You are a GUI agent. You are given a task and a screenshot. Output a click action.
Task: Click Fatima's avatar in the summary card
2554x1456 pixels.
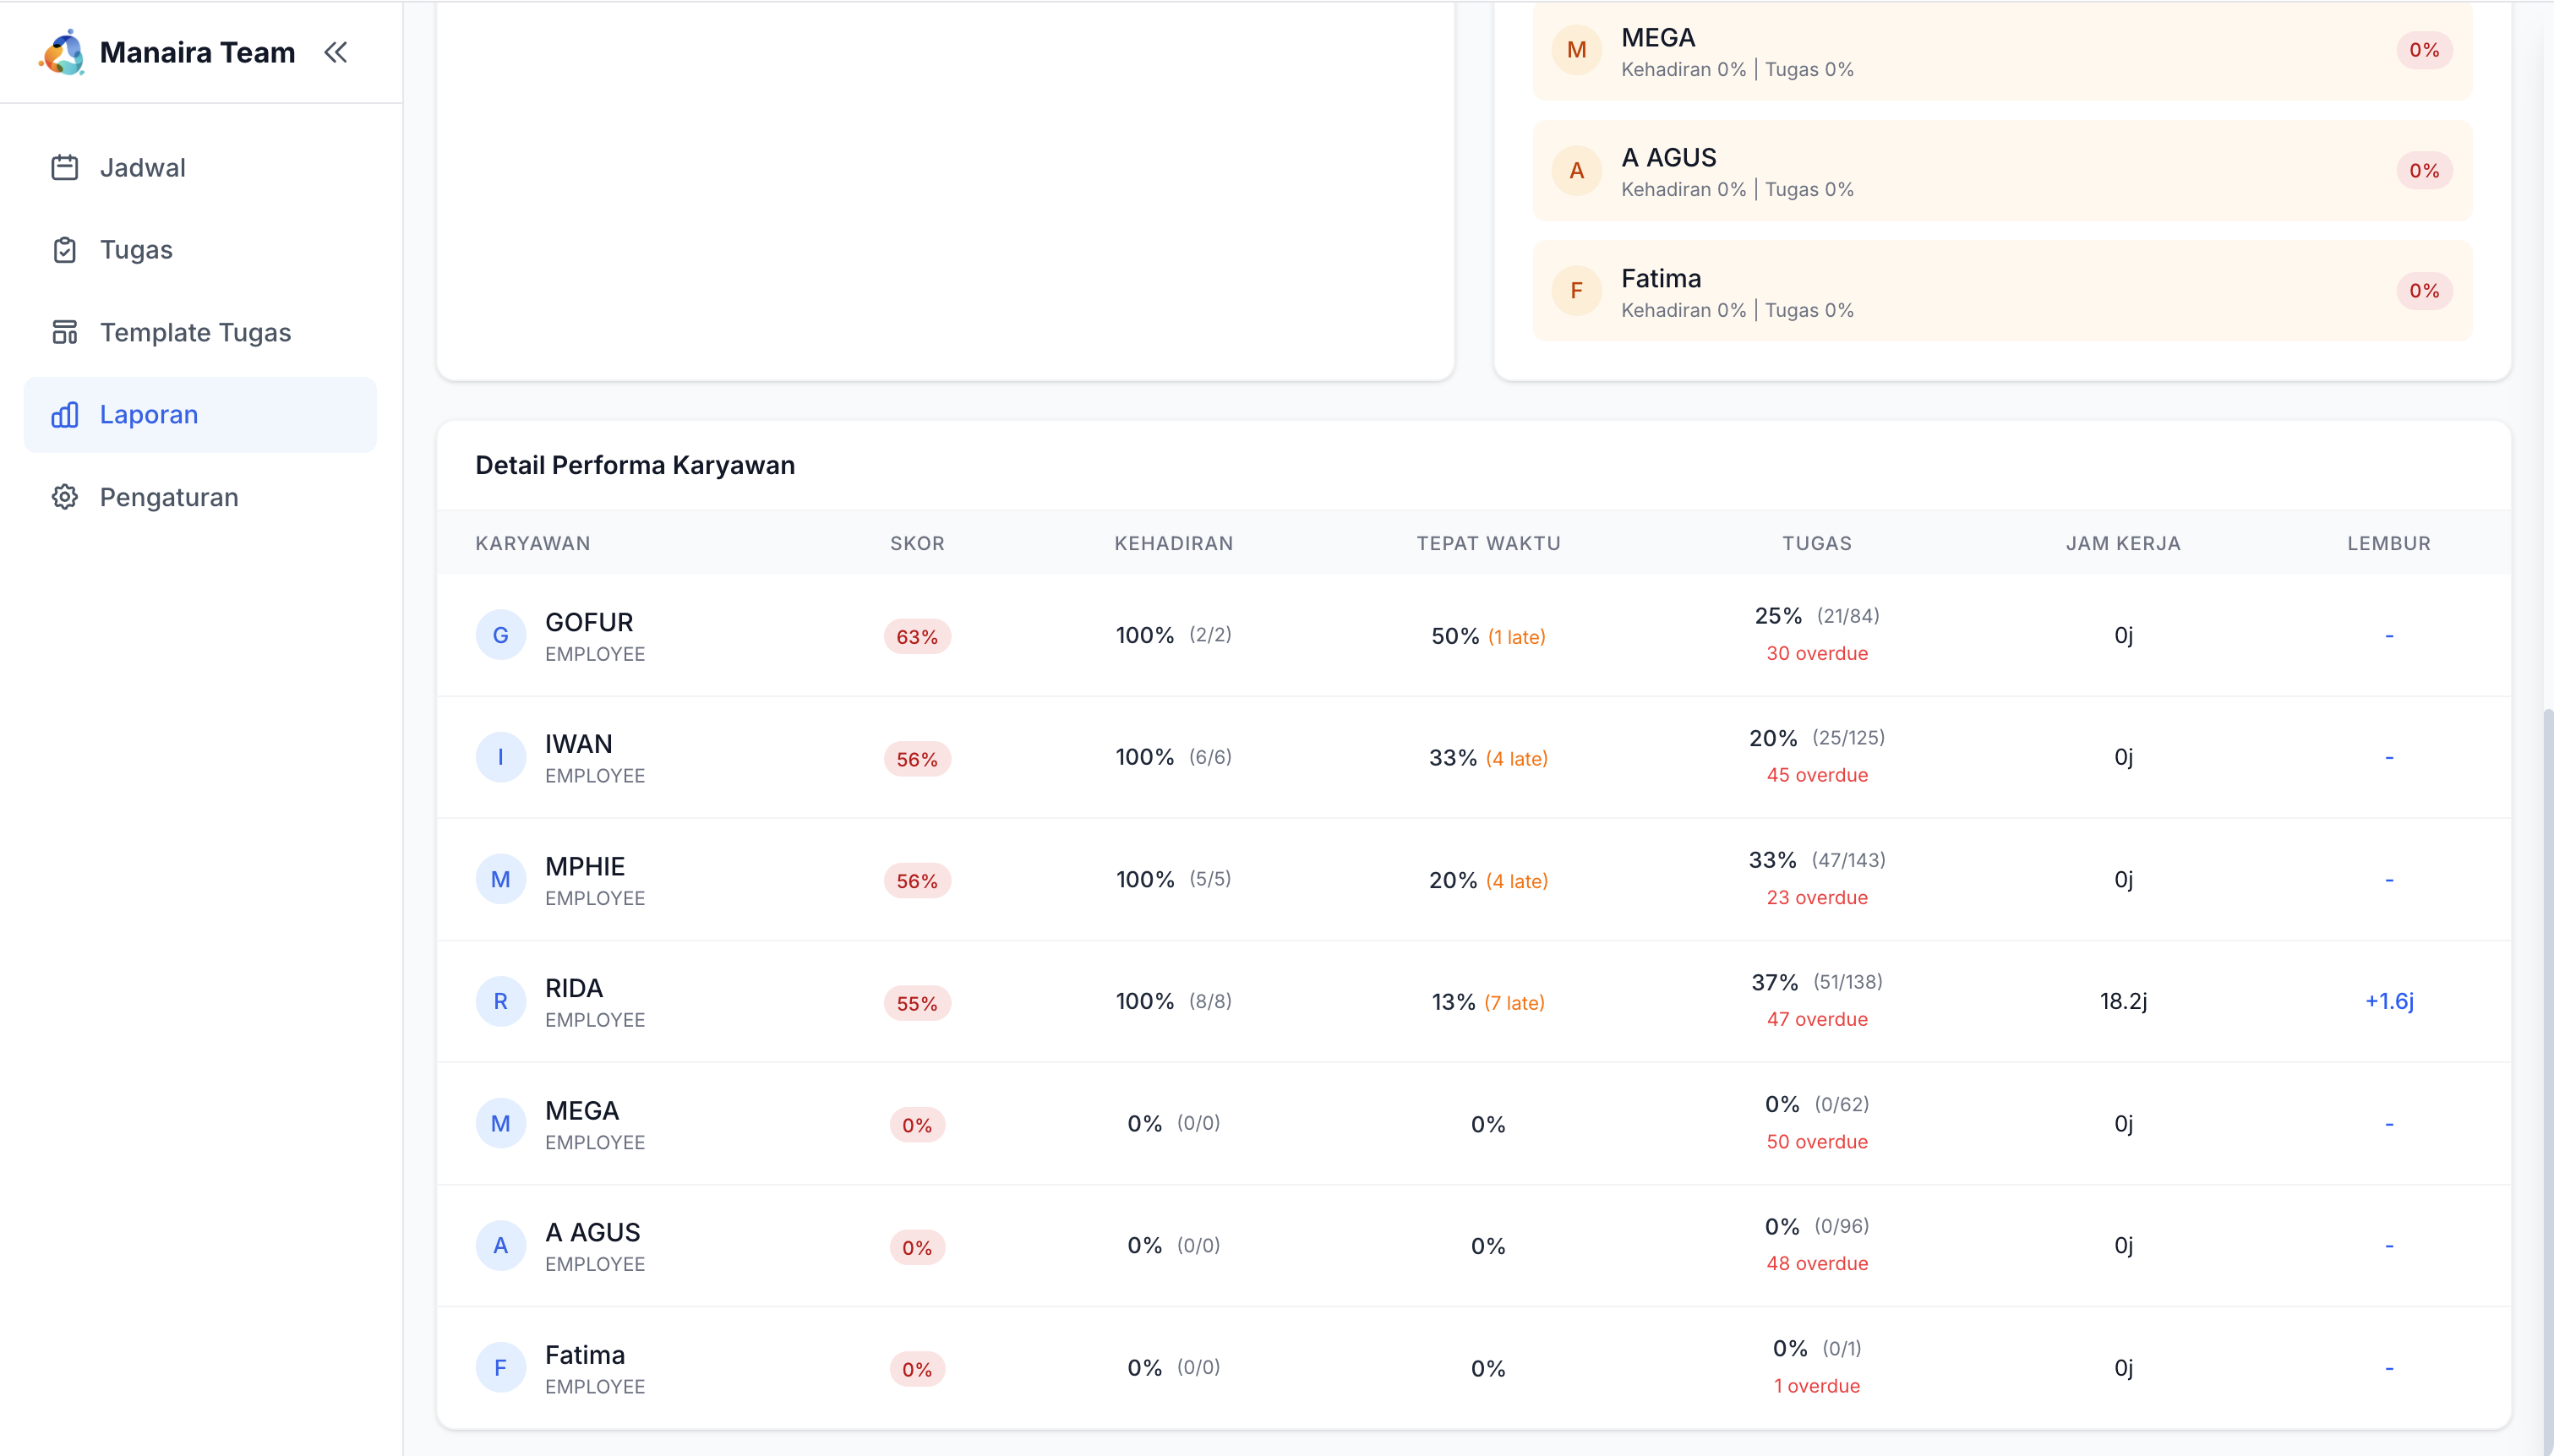[1575, 291]
